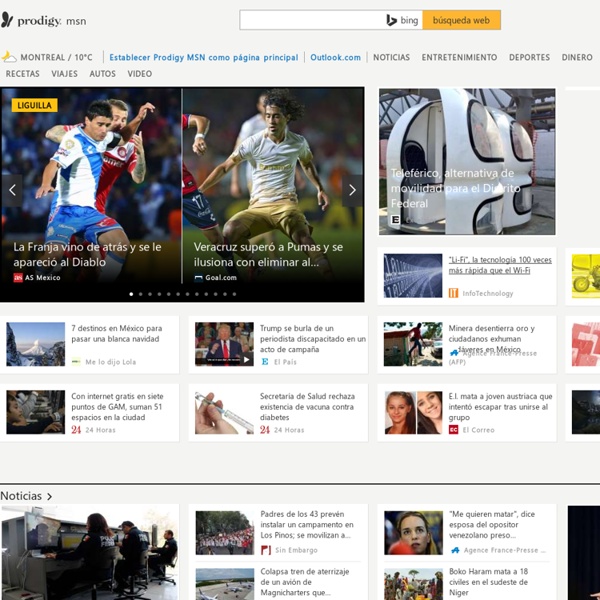Viewport: 600px width, 600px height.
Task: Click in the Bing search field
Action: click(x=310, y=20)
